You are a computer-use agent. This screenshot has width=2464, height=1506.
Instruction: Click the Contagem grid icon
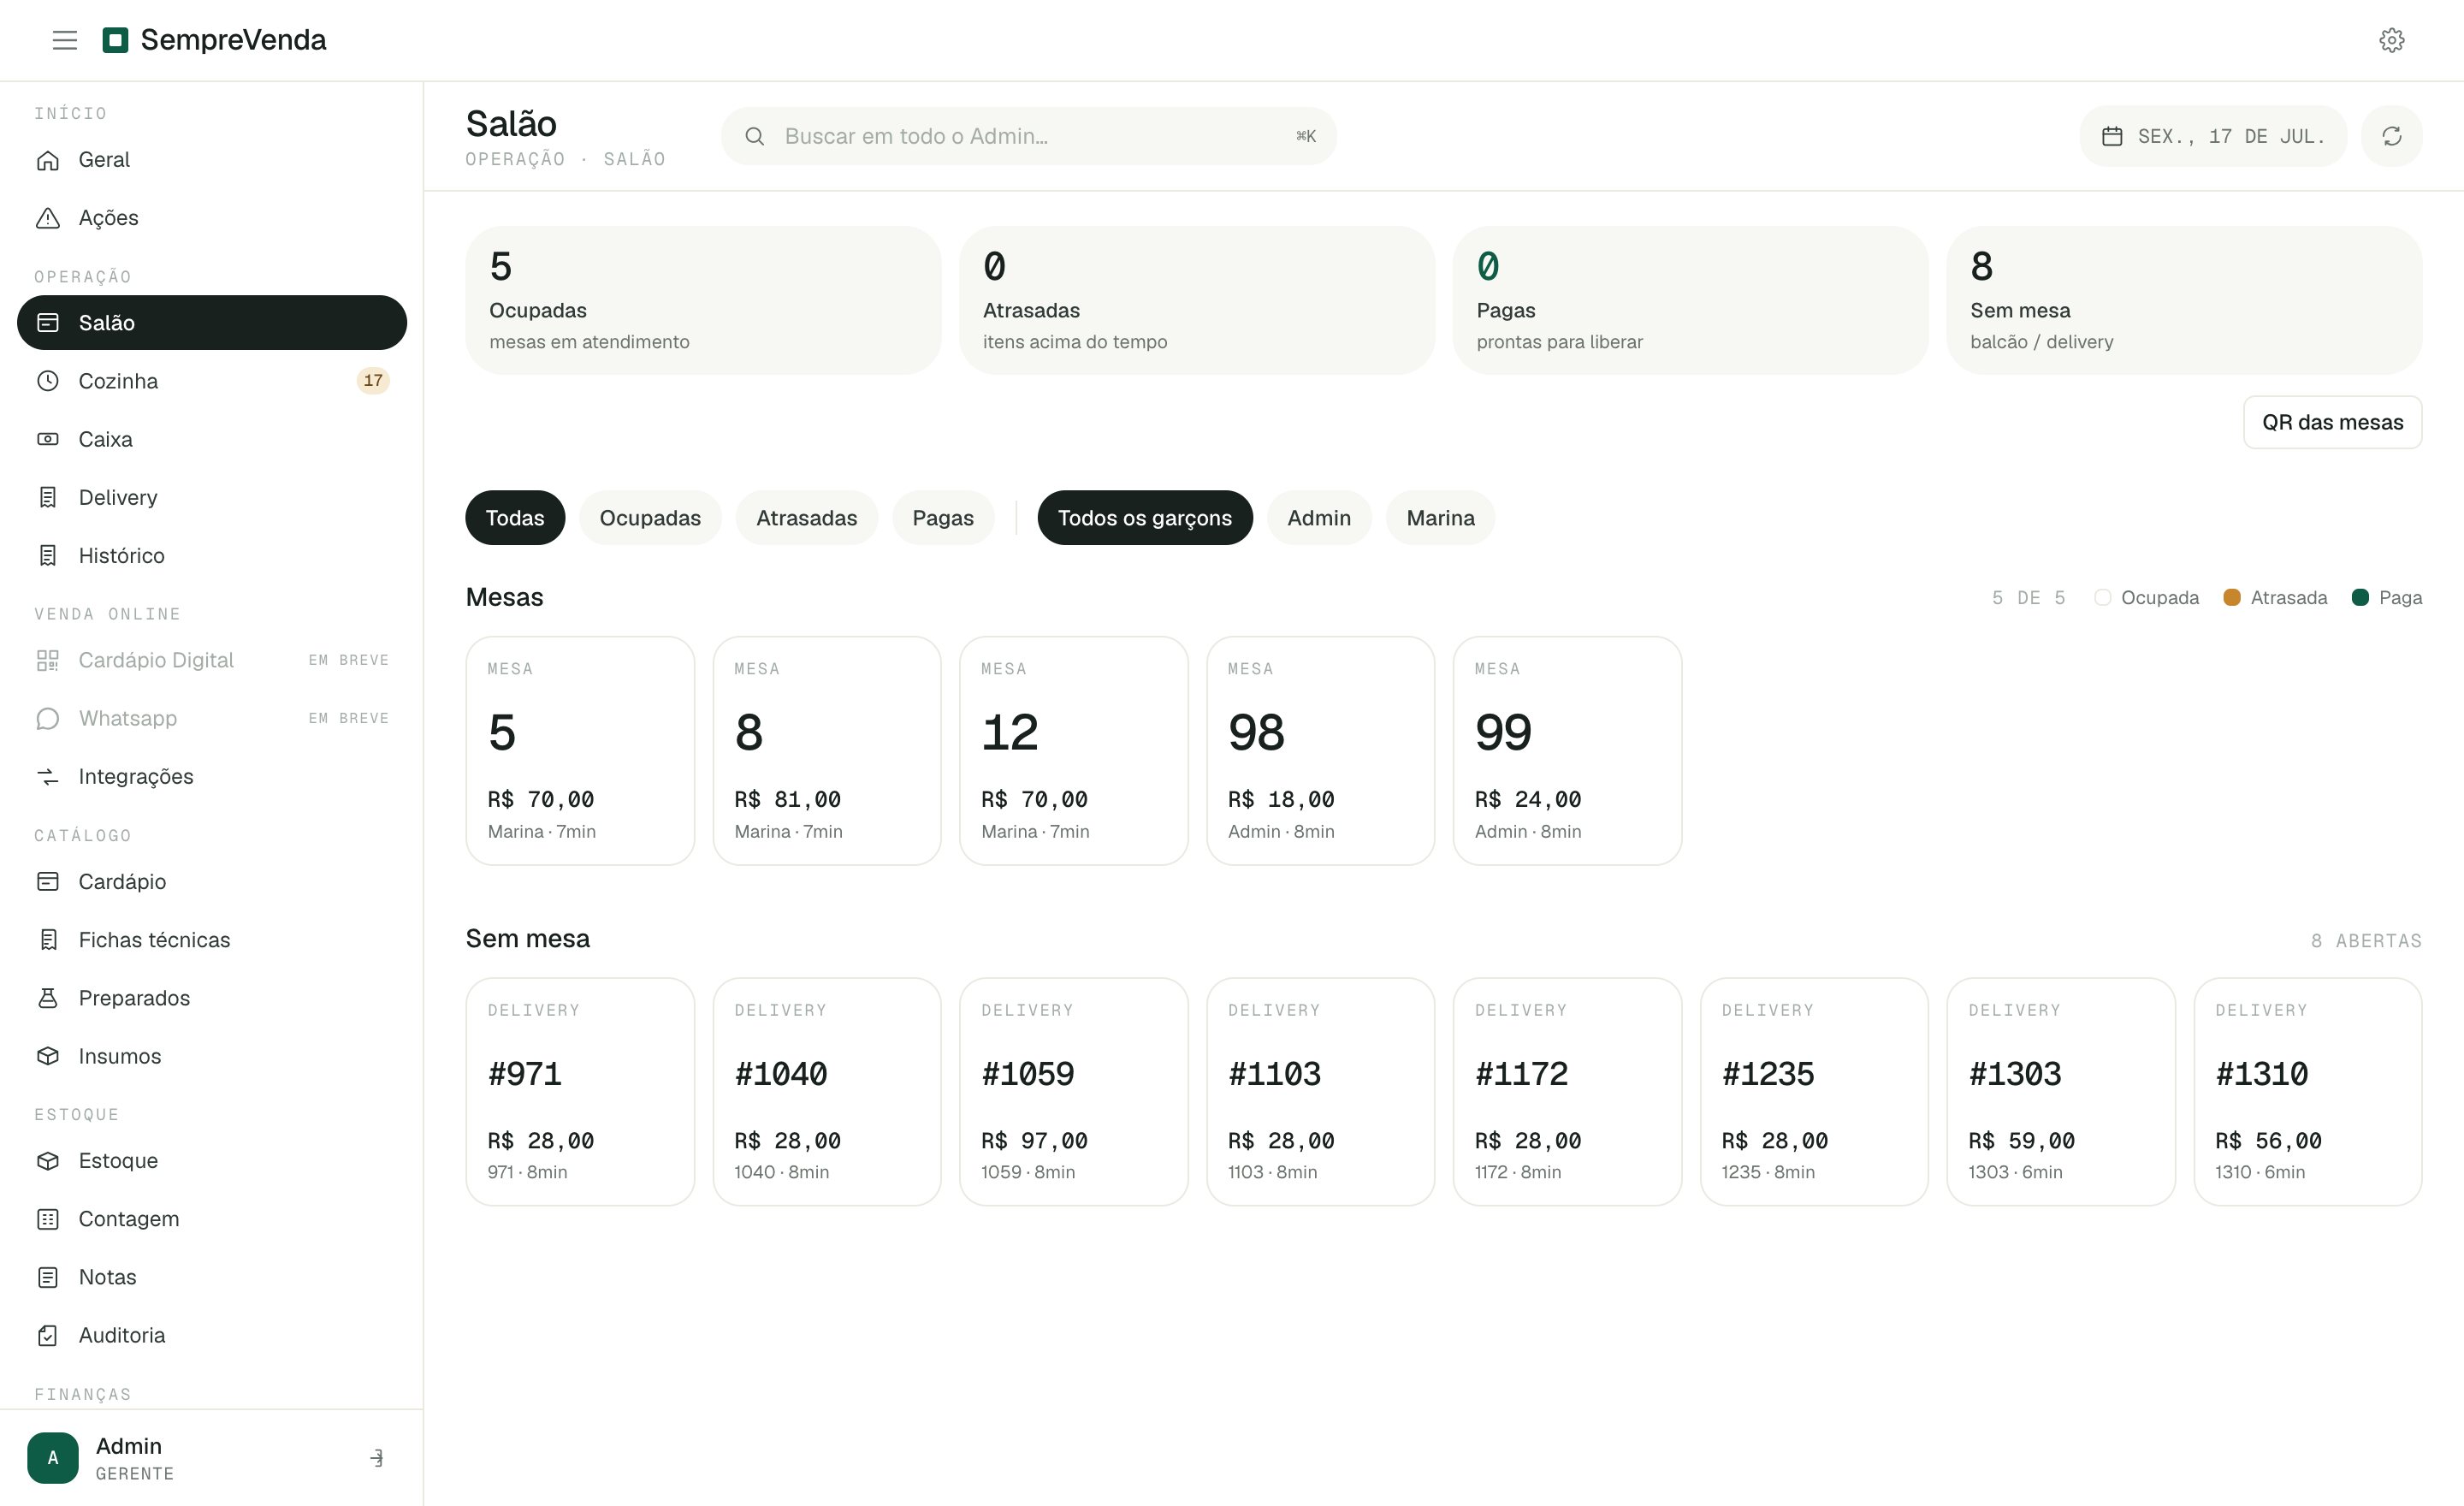48,1218
